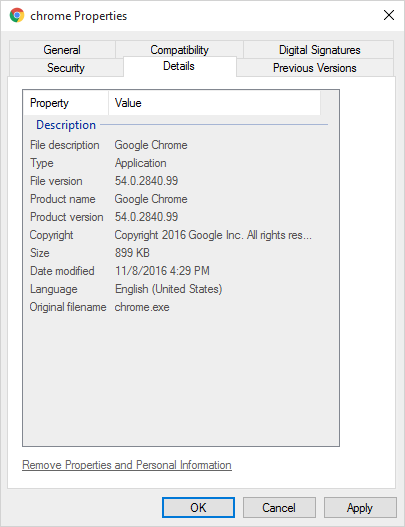Screen dimensions: 405x527
Task: Select the File version property label
Action: point(56,181)
